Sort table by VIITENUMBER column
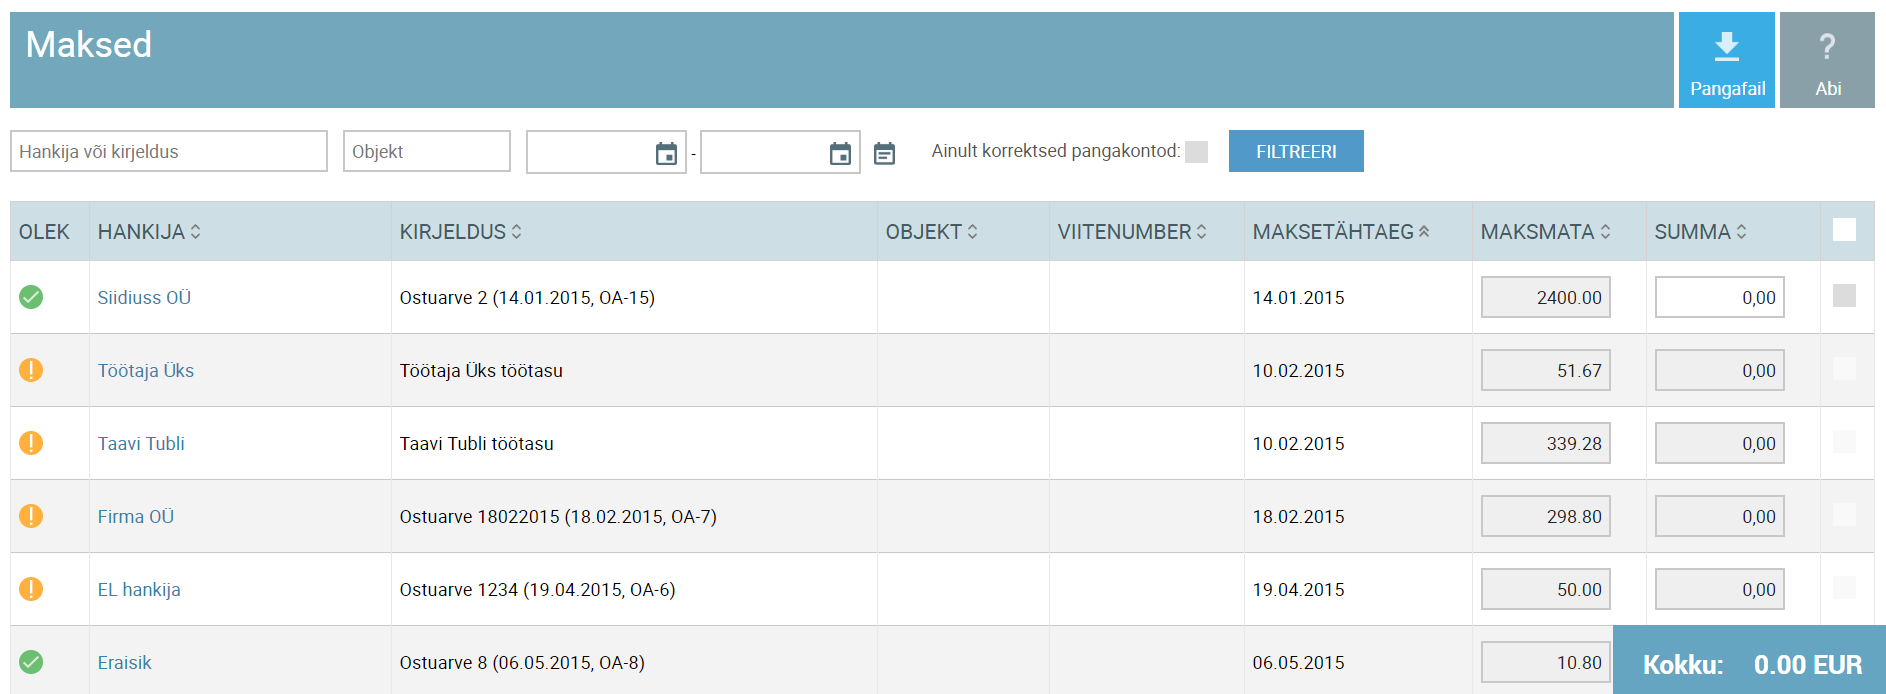This screenshot has width=1886, height=694. coord(1133,232)
